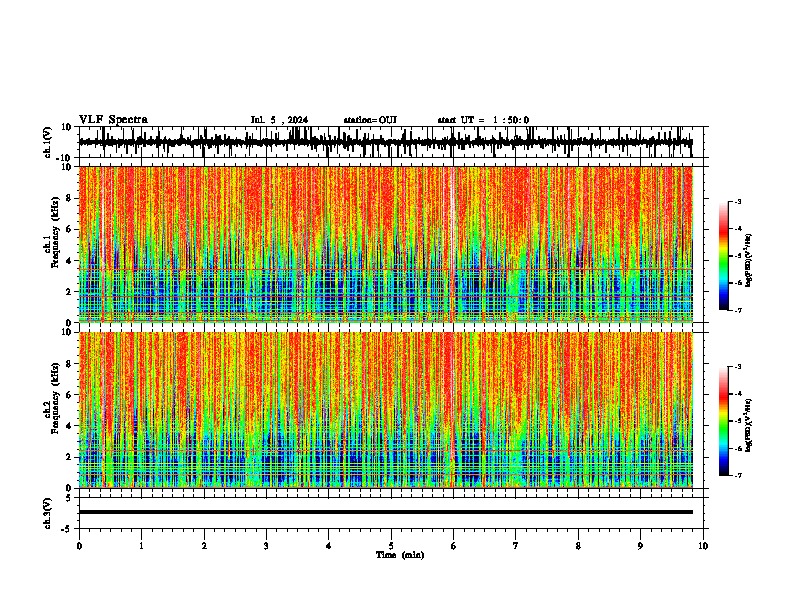
Task: Click the 'ch.1(V)' axis label
Action: [x=48, y=142]
